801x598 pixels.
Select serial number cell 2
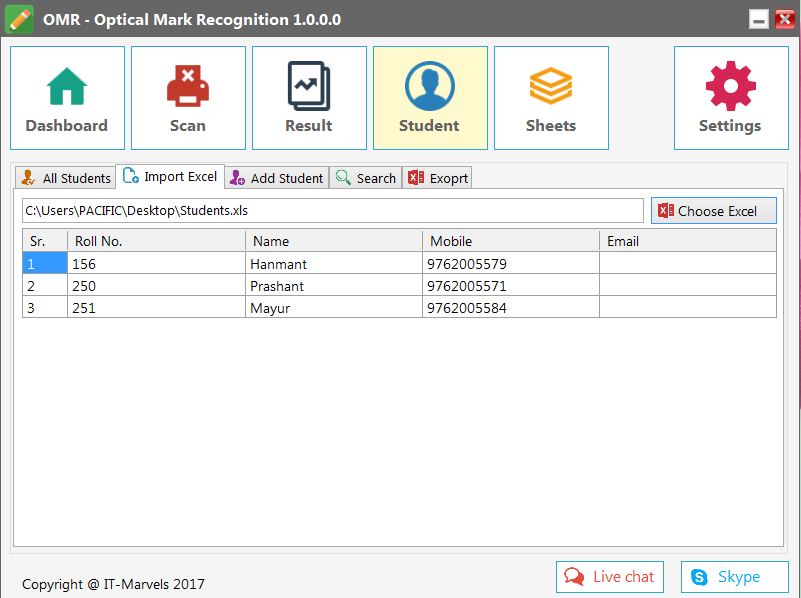tap(45, 285)
